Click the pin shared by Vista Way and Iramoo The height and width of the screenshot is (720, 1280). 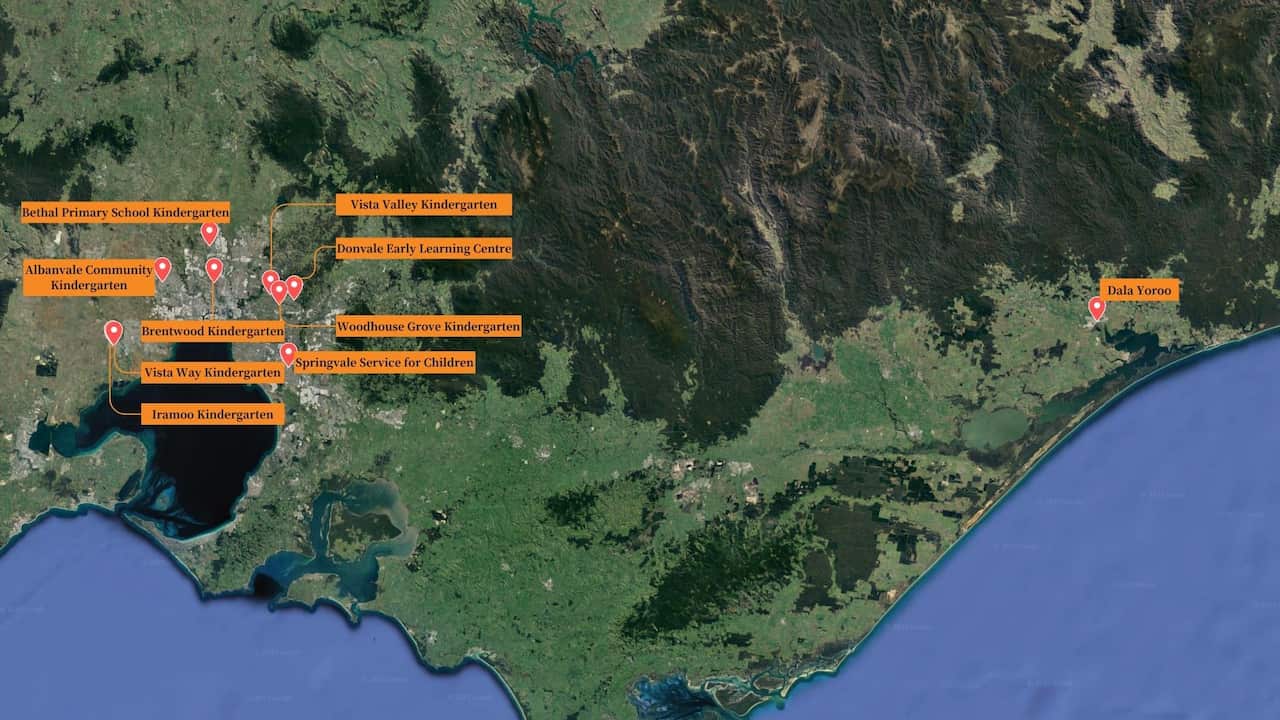point(114,331)
